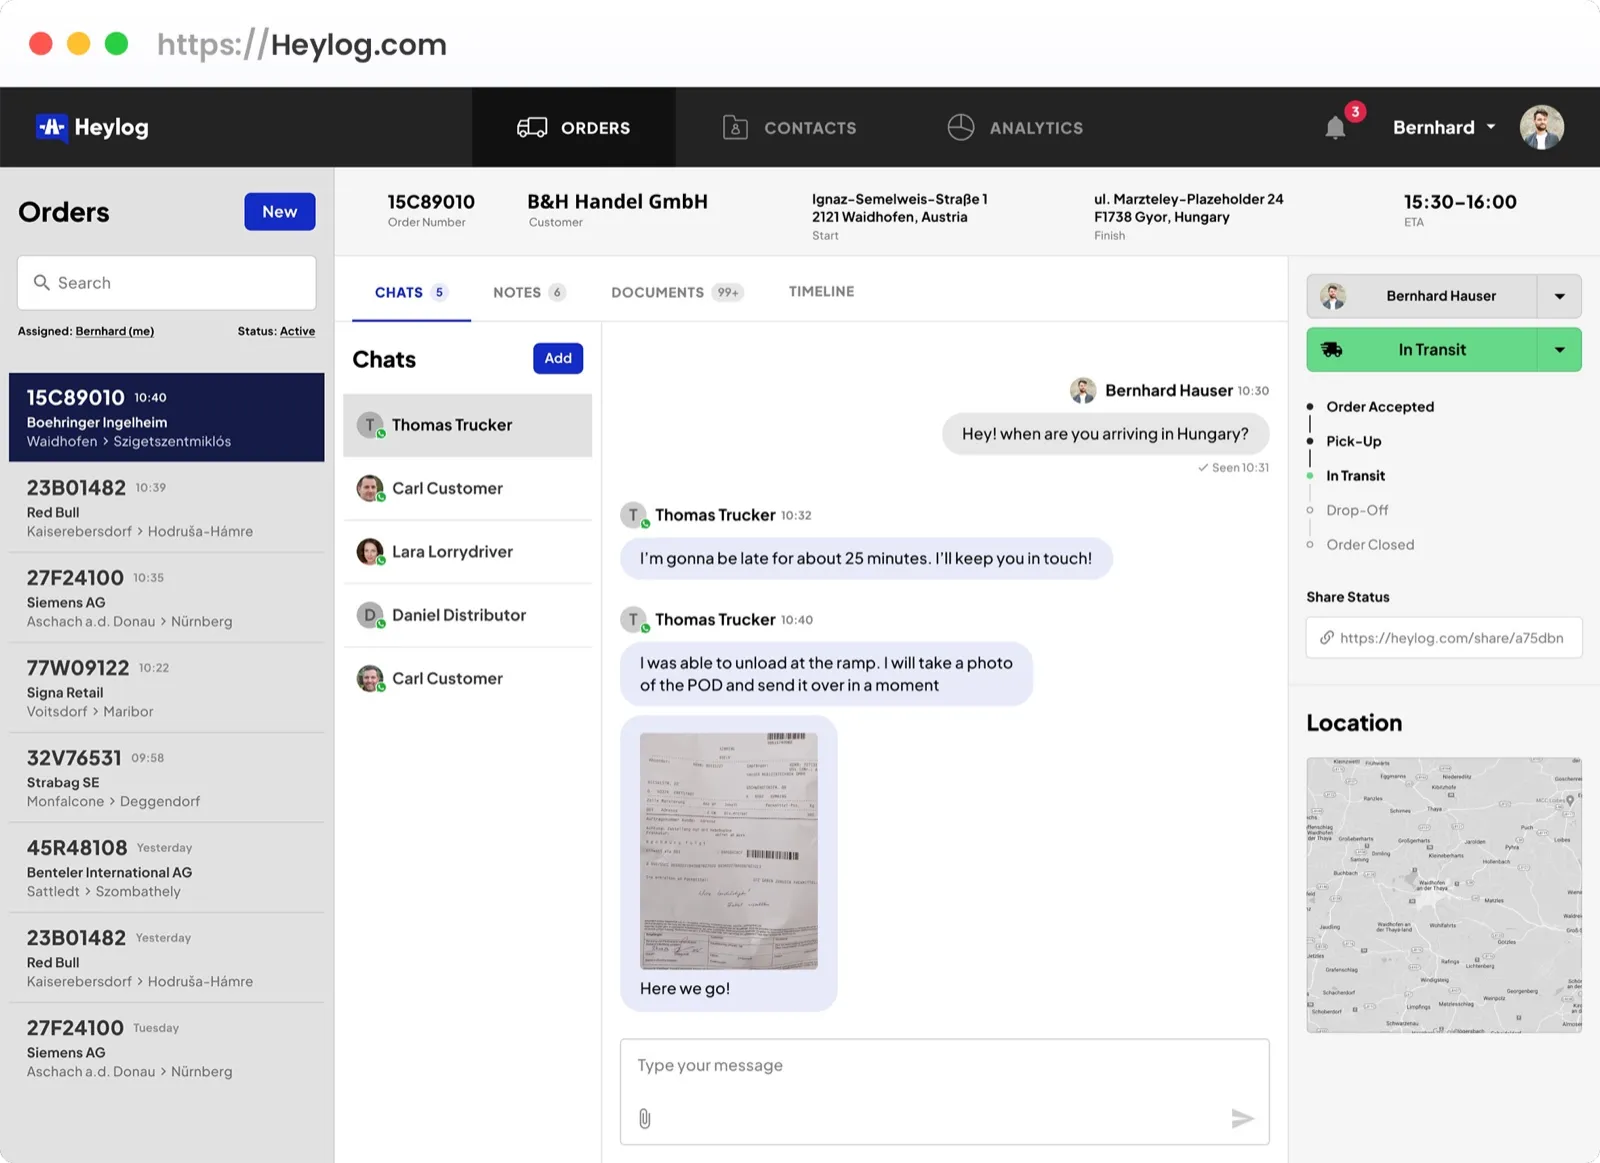Click Thomas Trucker avatar in chat list
This screenshot has width=1600, height=1163.
(x=370, y=425)
